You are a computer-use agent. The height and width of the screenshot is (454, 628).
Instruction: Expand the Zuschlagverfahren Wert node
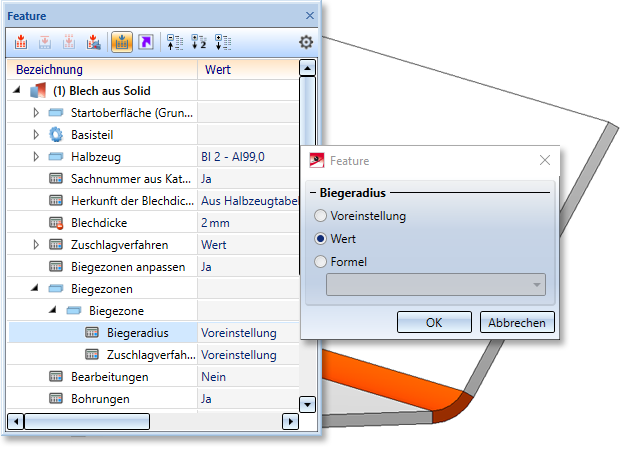coord(36,245)
